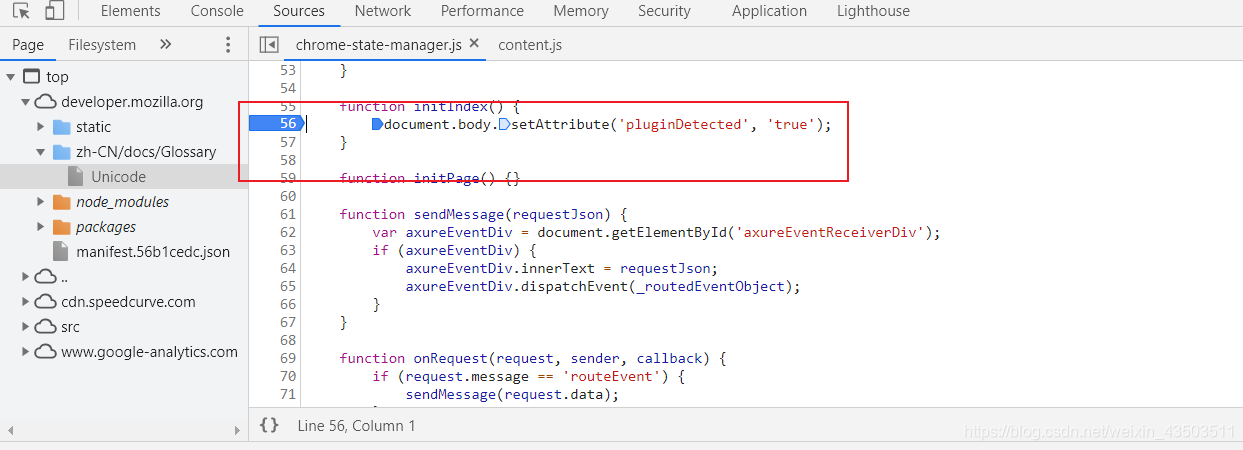
Task: Toggle inline breakpoint marker before document.body
Action: pos(377,124)
